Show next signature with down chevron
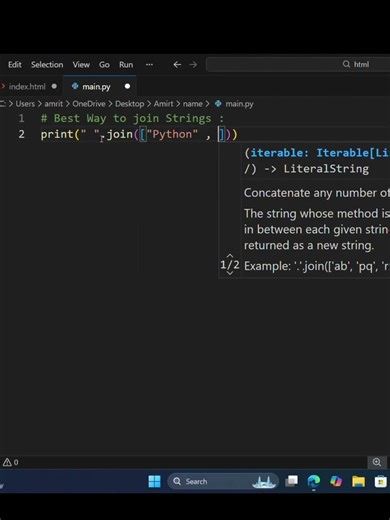The height and width of the screenshot is (520, 390). (230, 273)
